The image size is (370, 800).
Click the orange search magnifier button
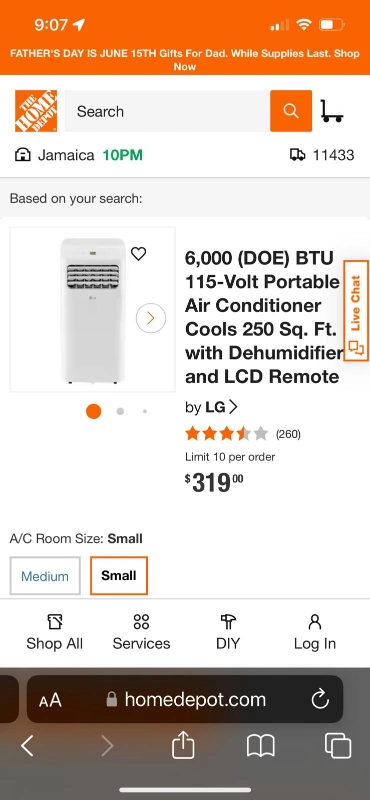(x=291, y=111)
